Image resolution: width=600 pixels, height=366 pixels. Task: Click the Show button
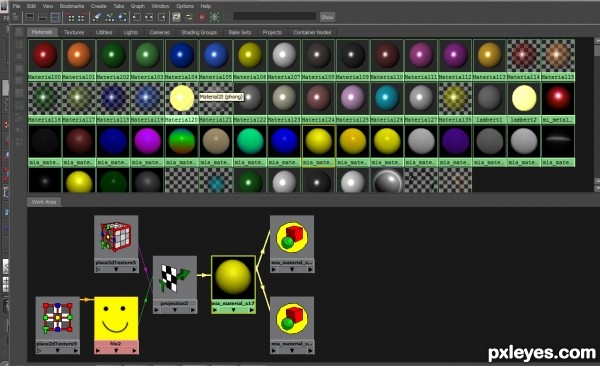(327, 17)
